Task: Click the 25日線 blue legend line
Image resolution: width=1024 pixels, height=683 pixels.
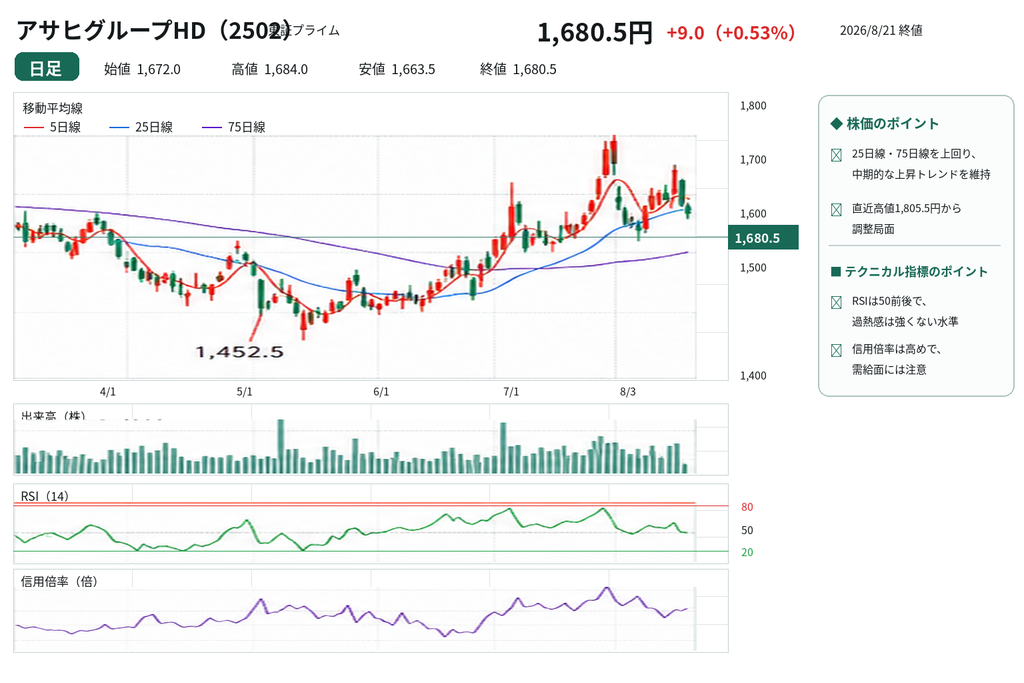Action: click(119, 127)
